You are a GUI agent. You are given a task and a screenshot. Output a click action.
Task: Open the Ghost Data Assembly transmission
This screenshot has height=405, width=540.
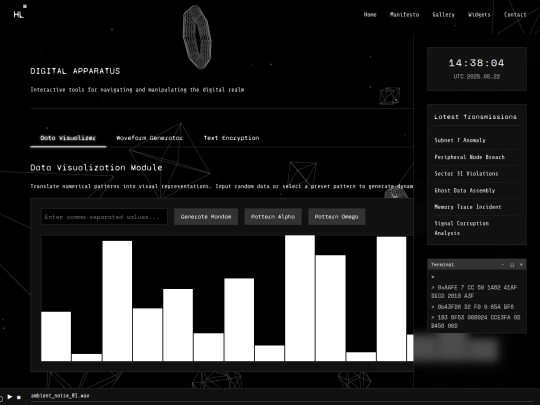click(x=465, y=190)
